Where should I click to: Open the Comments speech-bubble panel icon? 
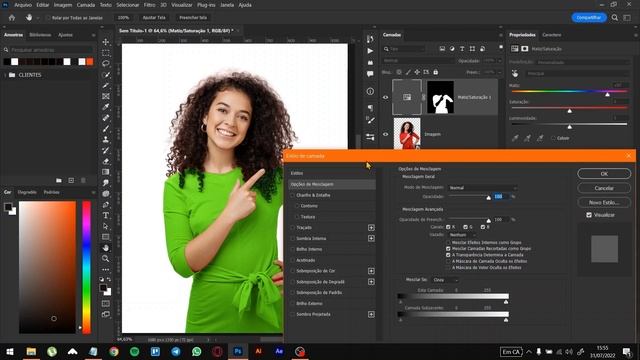click(x=370, y=74)
